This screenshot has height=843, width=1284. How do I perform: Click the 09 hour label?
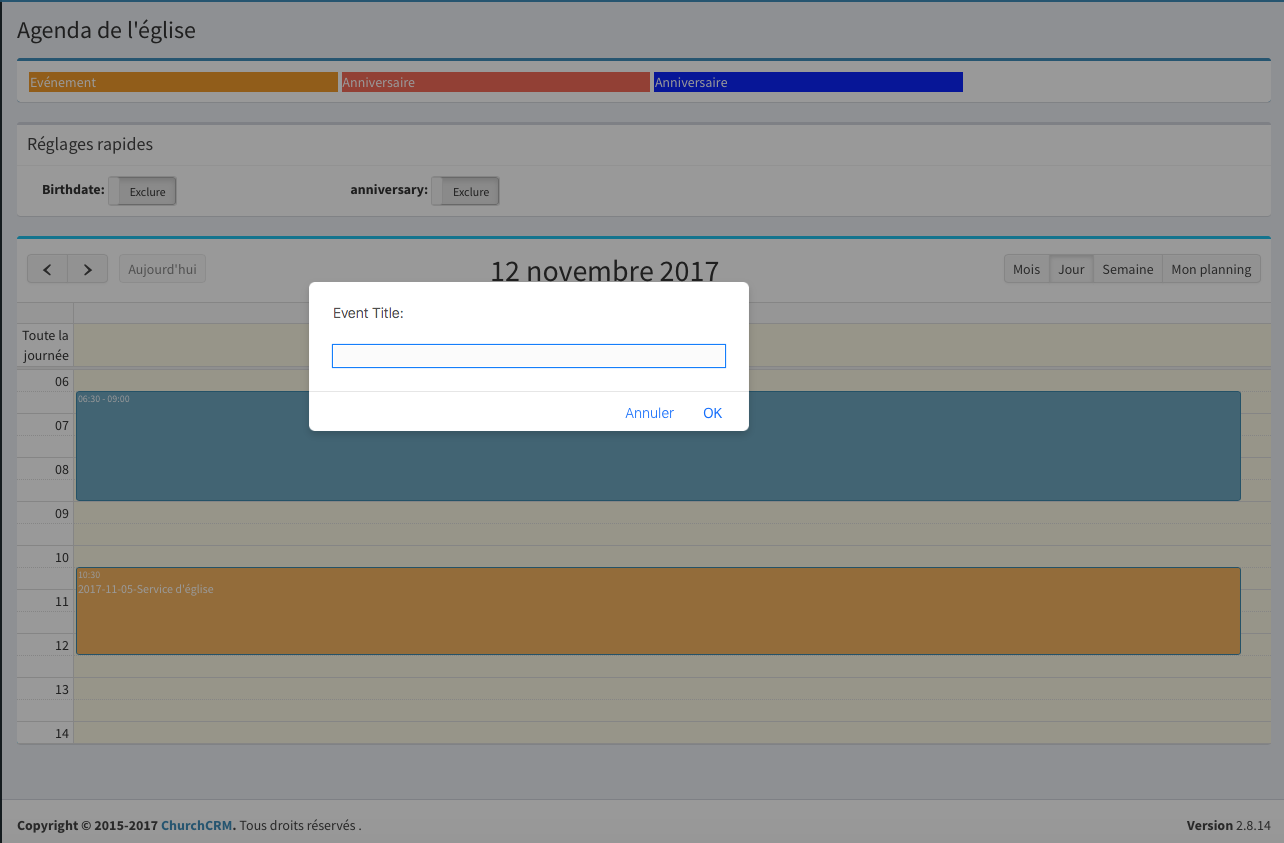[x=62, y=514]
